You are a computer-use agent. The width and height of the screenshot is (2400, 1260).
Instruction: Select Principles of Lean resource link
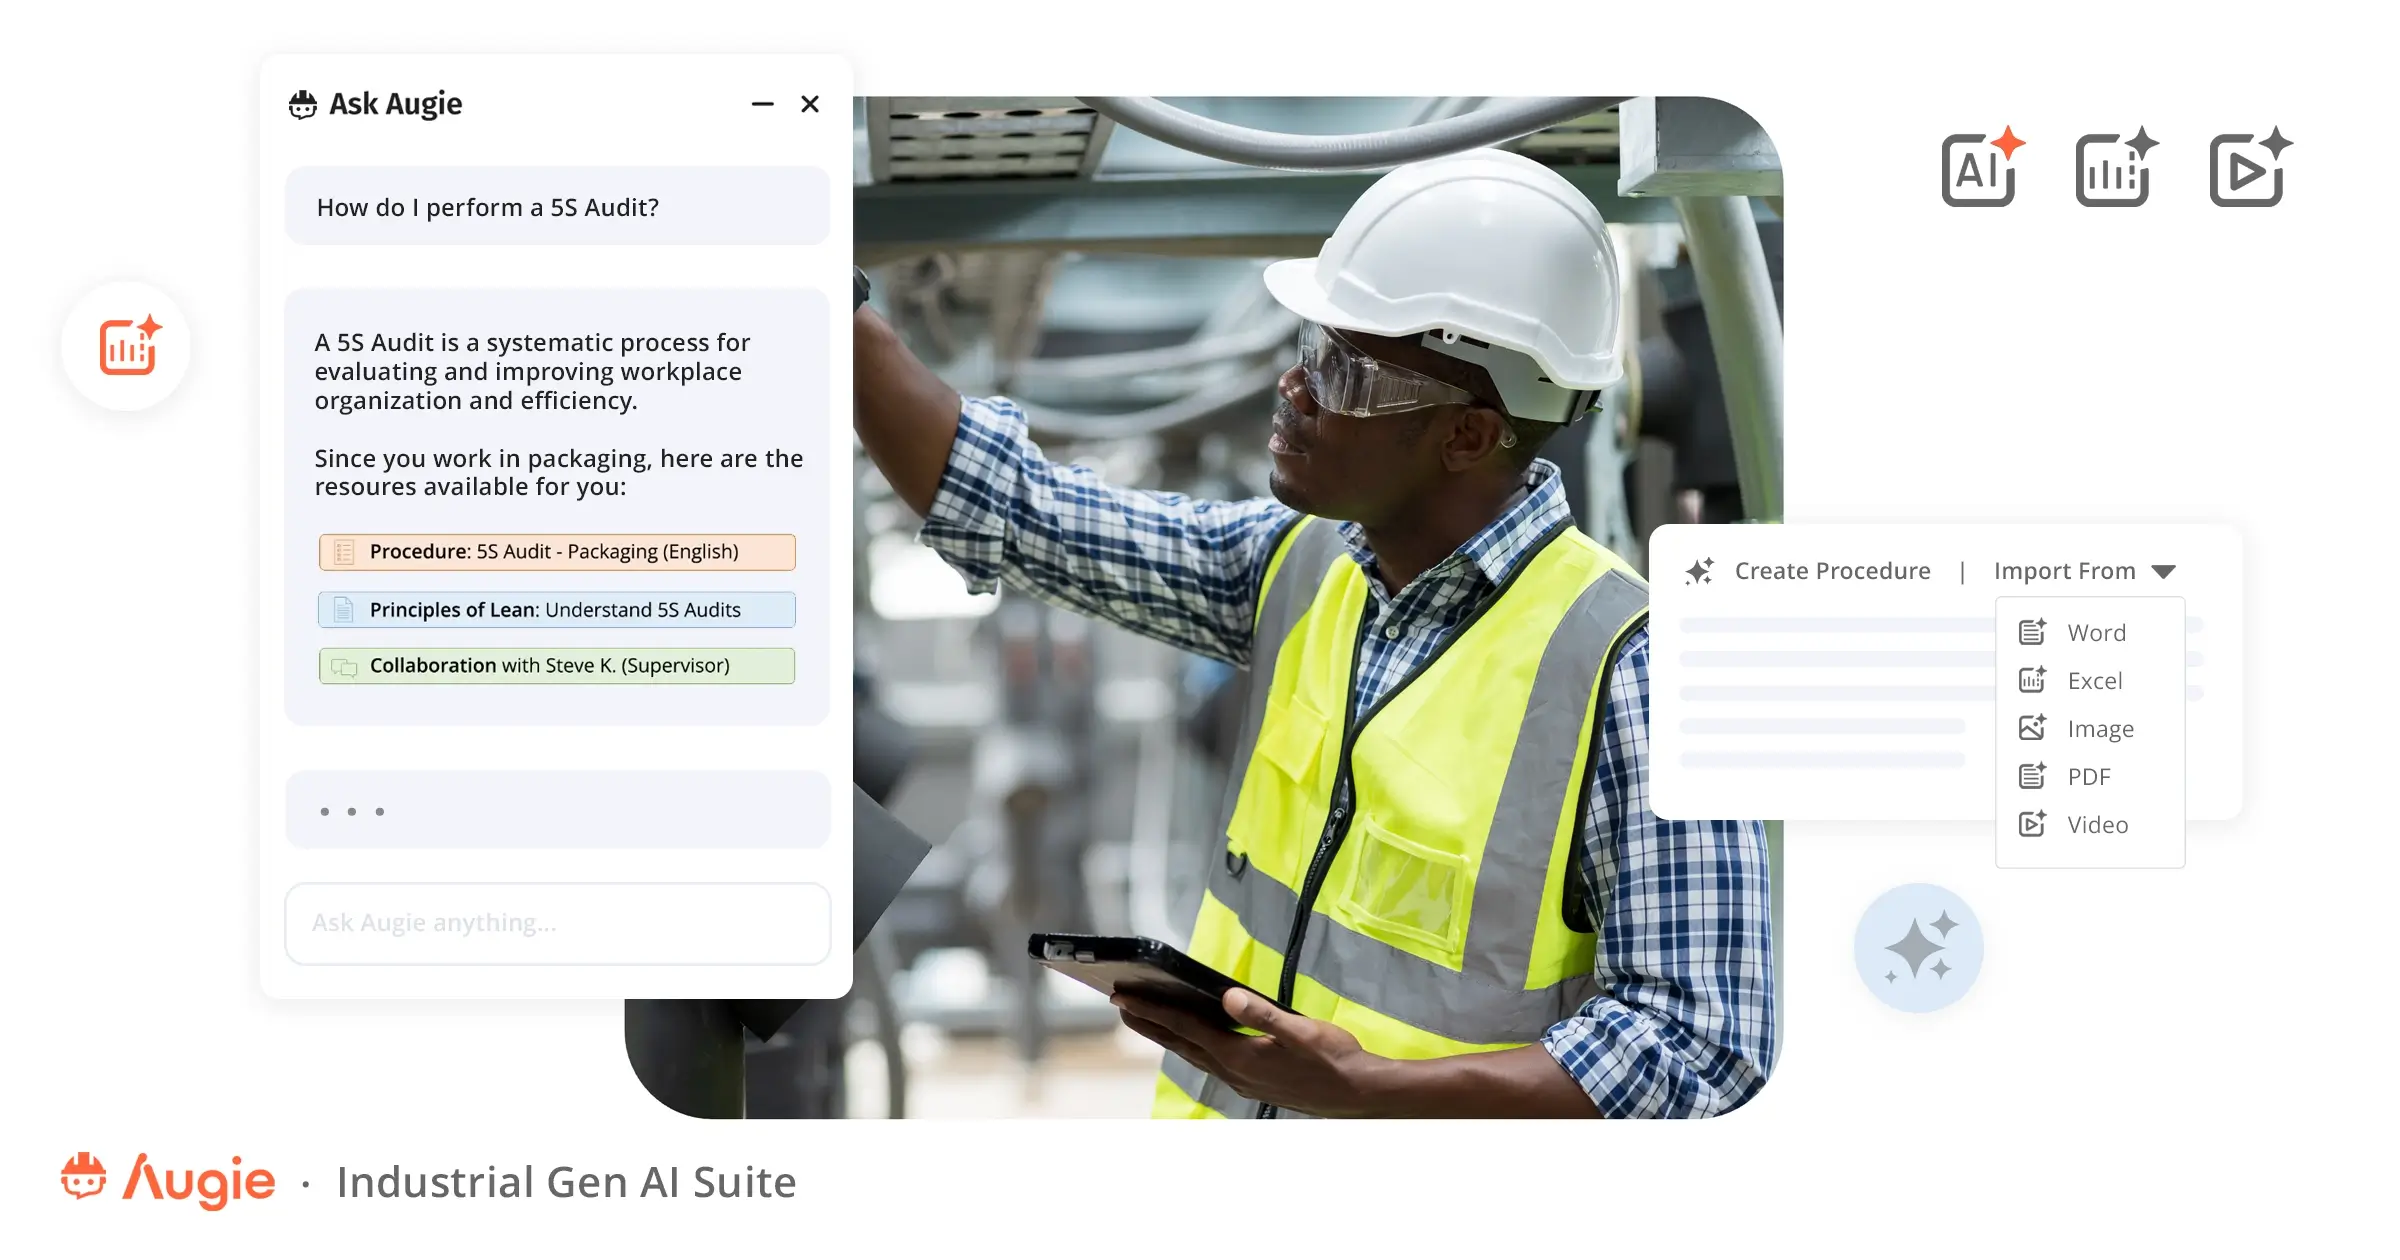point(559,609)
